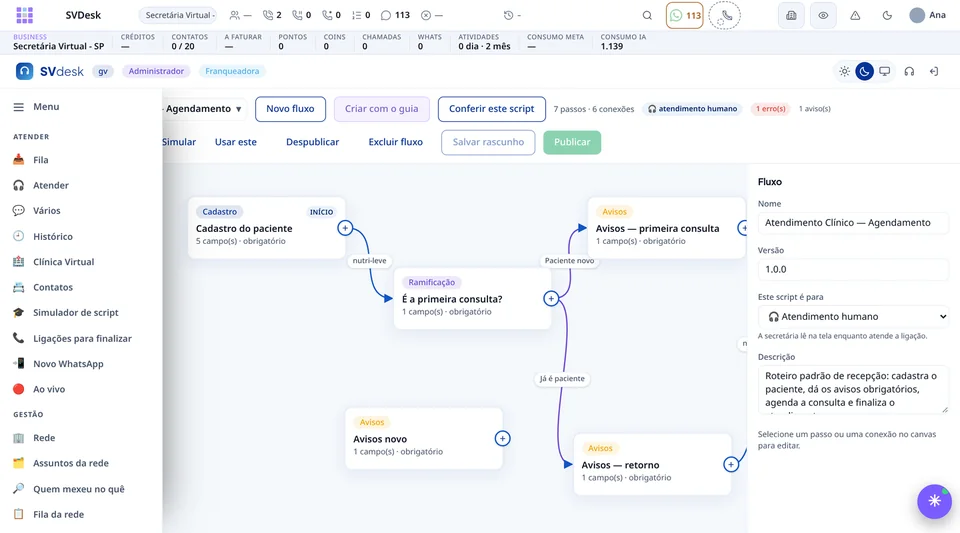This screenshot has width=960, height=533.
Task: Click the dashed-circle phone dialer icon
Action: coord(724,15)
